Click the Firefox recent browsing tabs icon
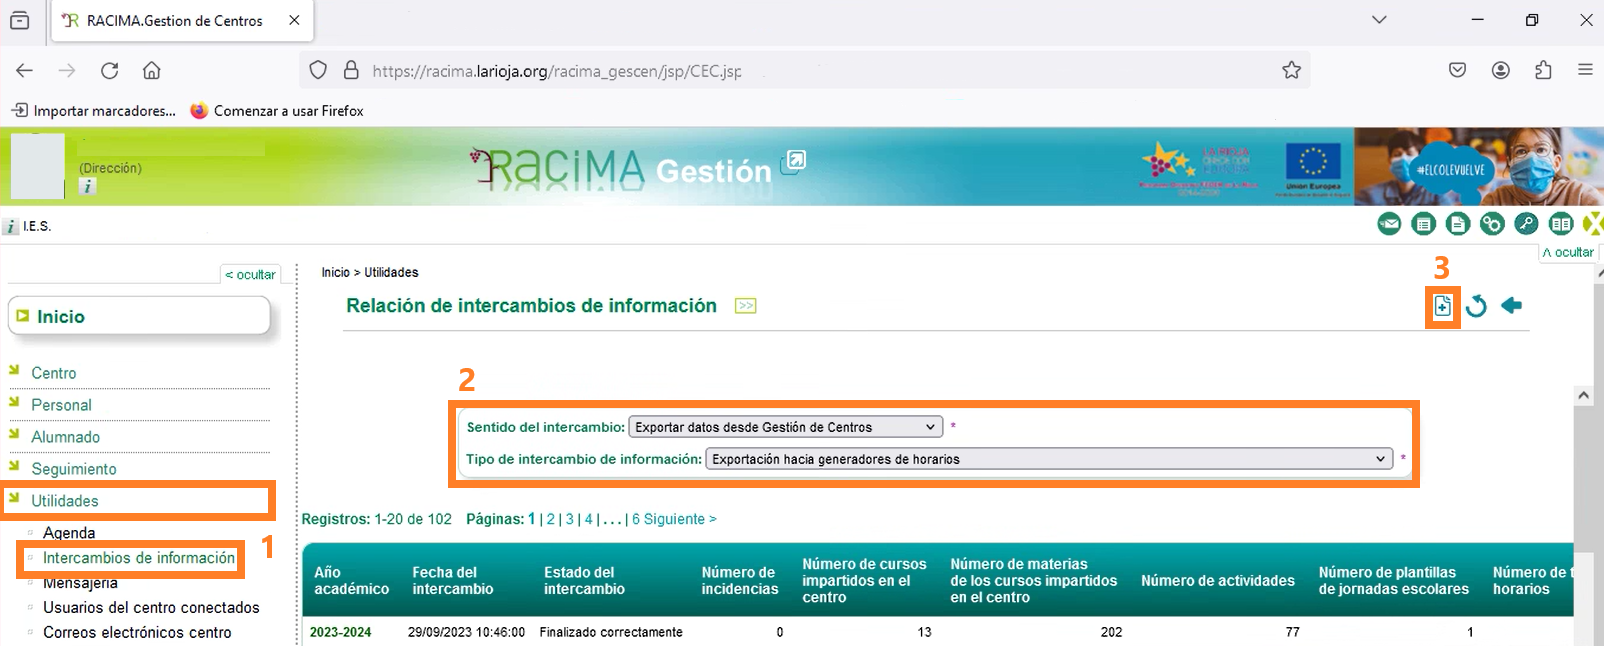1604x646 pixels. (x=19, y=20)
